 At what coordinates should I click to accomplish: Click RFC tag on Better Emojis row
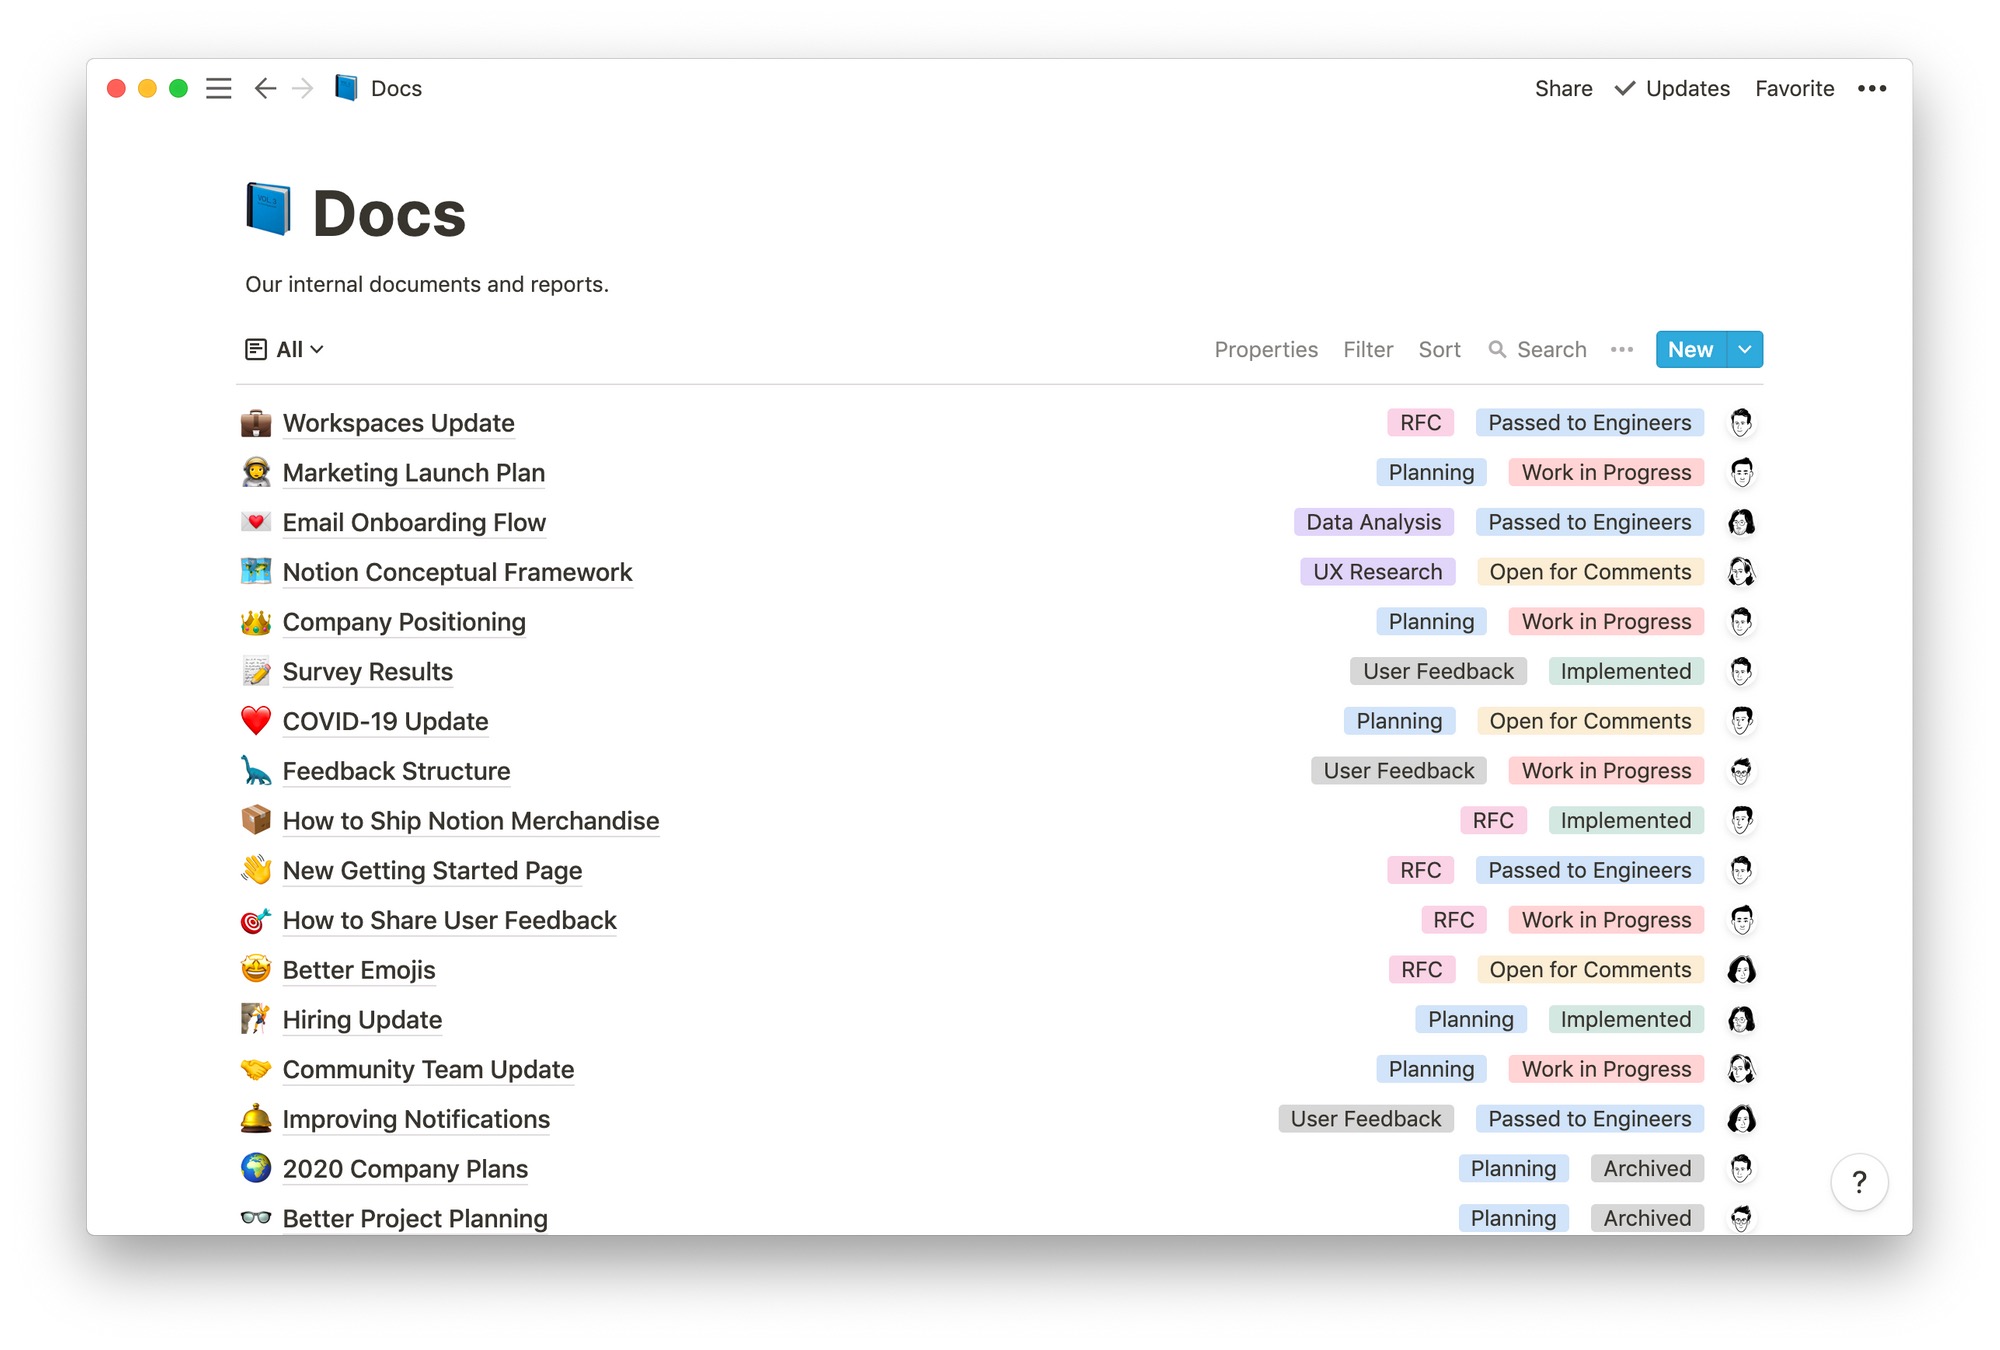(1421, 969)
